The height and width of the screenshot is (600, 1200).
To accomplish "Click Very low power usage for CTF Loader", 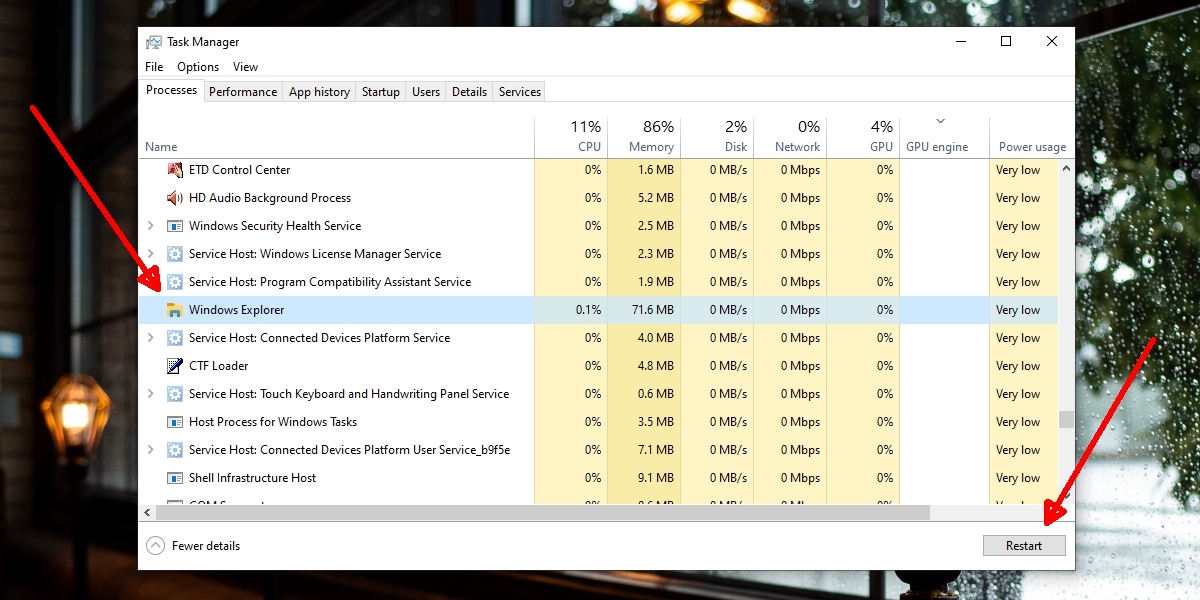I will tap(1018, 366).
